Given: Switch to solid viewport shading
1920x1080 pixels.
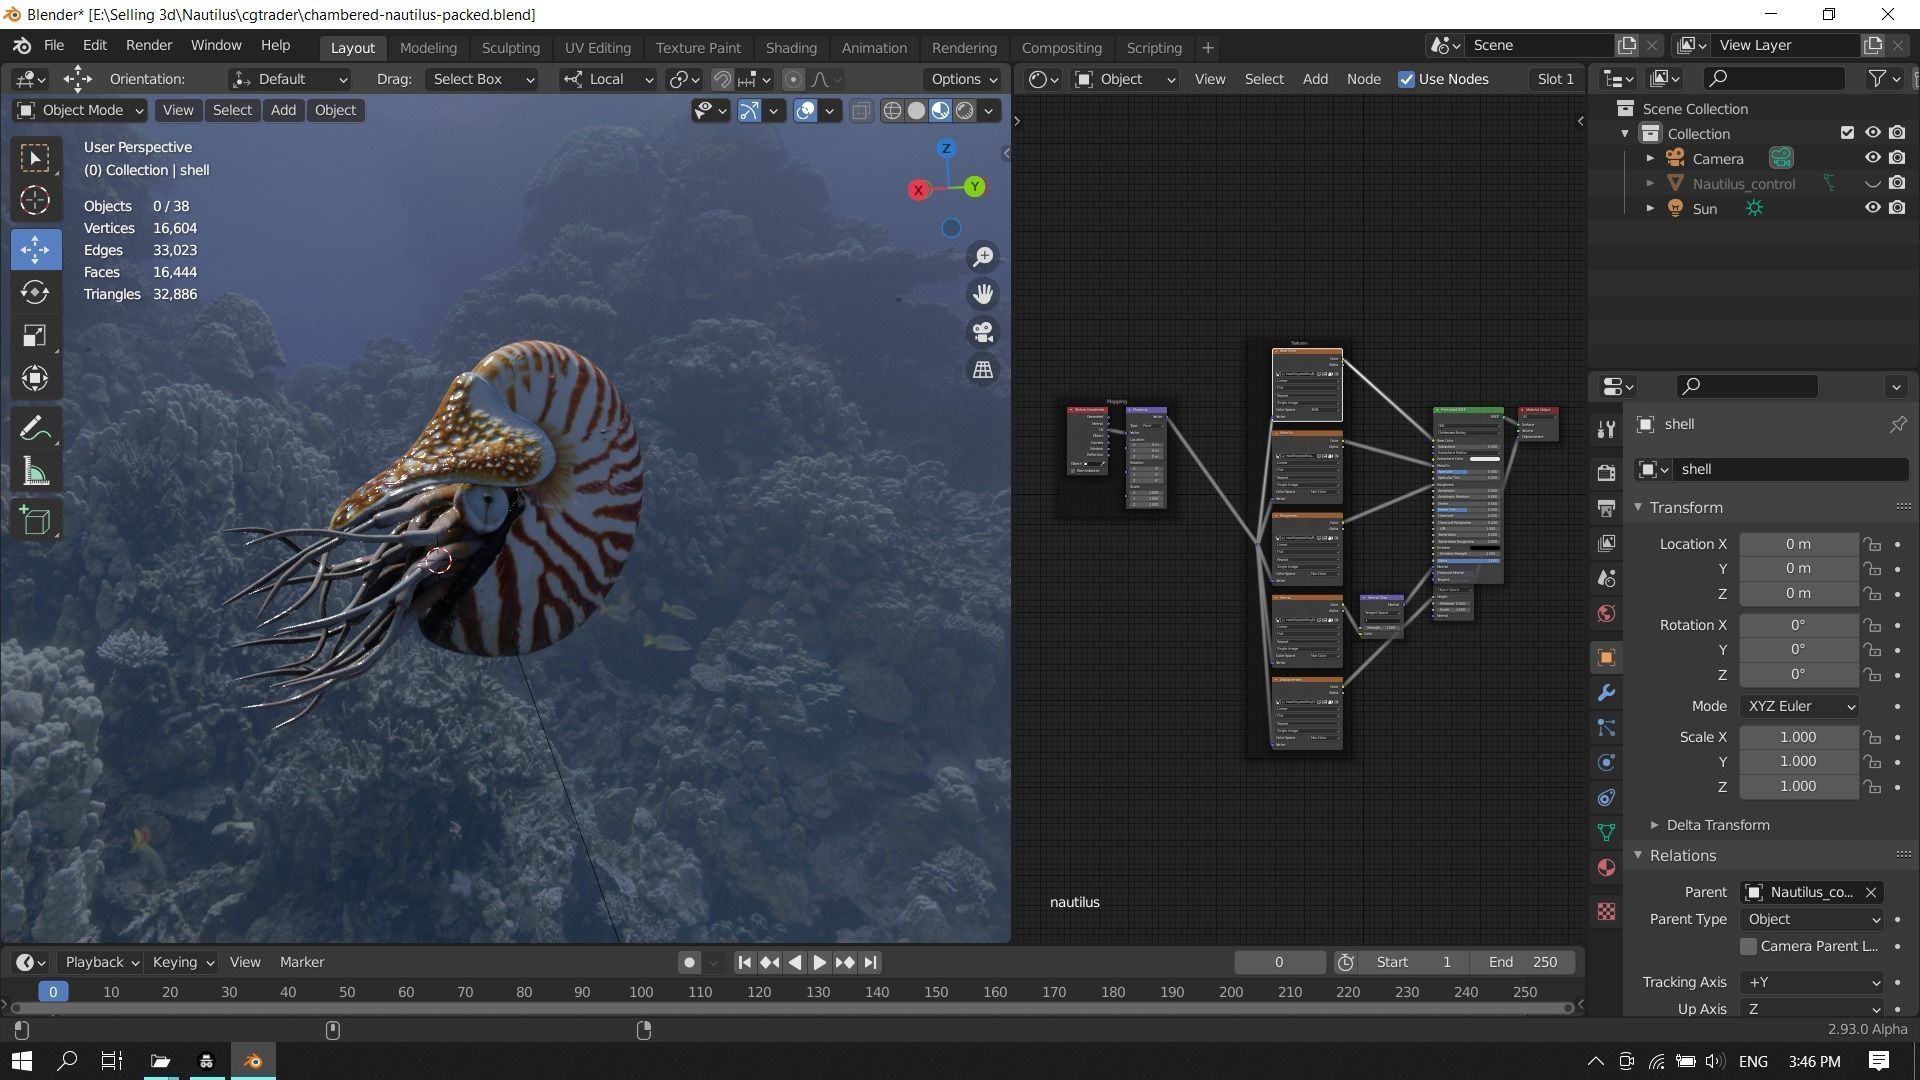Looking at the screenshot, I should pos(916,111).
